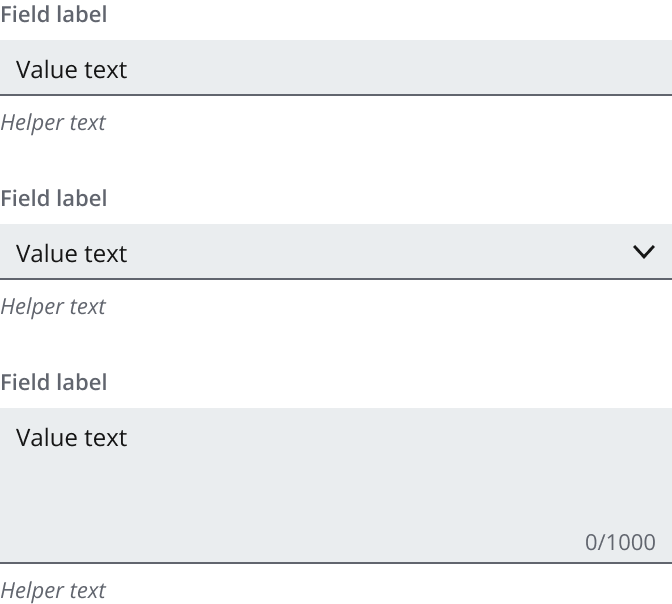Image resolution: width=672 pixels, height=604 pixels.
Task: Focus the top single-line text input
Action: point(336,68)
